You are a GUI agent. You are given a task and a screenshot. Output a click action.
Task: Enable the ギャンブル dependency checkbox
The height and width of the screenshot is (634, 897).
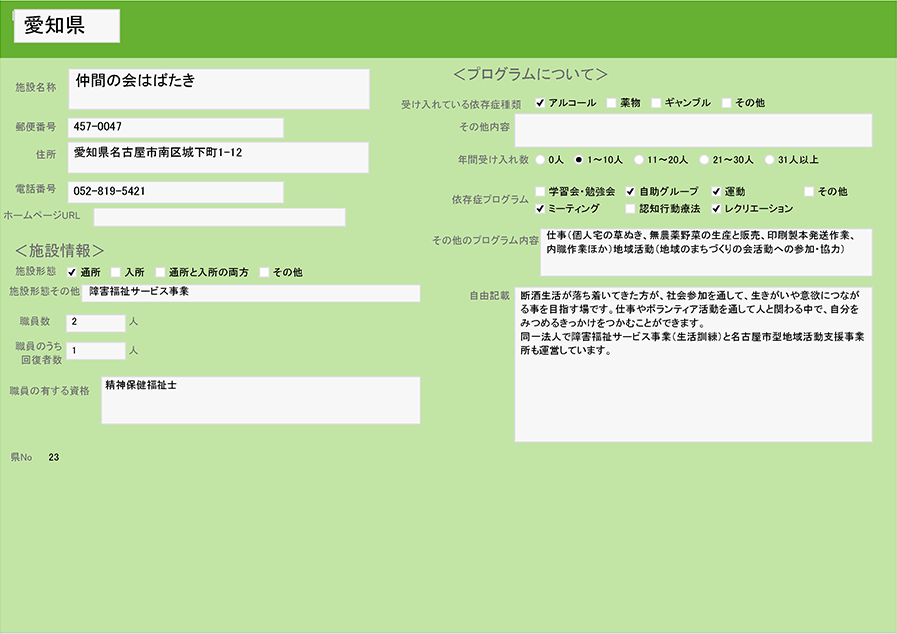[x=657, y=103]
